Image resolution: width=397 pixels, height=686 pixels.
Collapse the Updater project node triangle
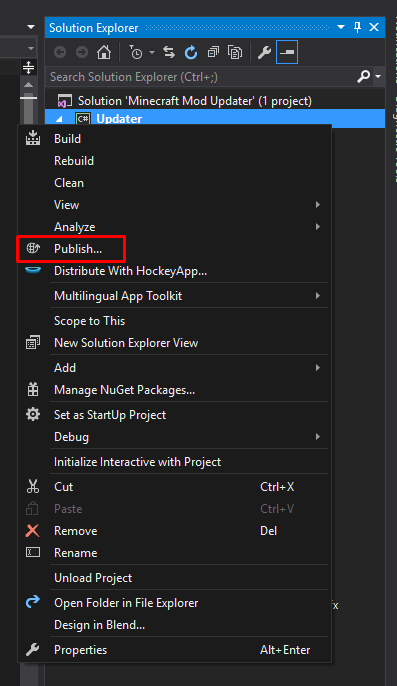pos(60,119)
